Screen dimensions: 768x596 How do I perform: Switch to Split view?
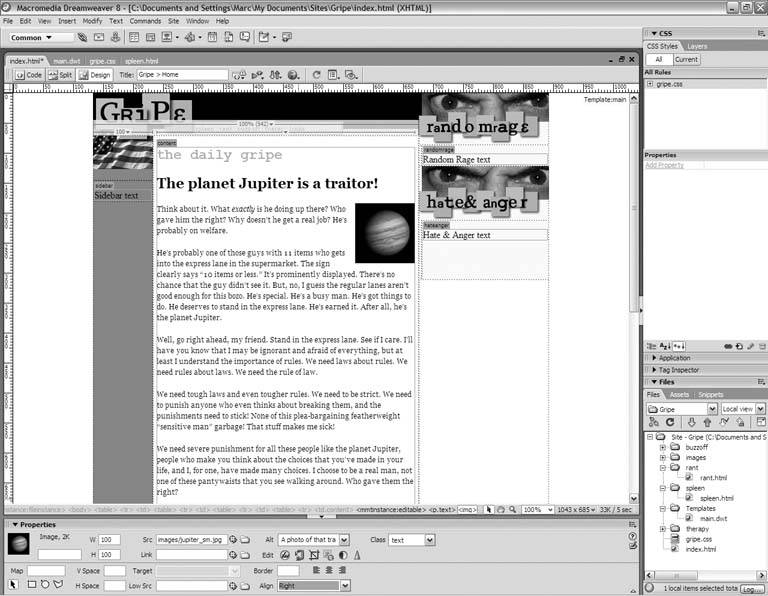pos(60,75)
